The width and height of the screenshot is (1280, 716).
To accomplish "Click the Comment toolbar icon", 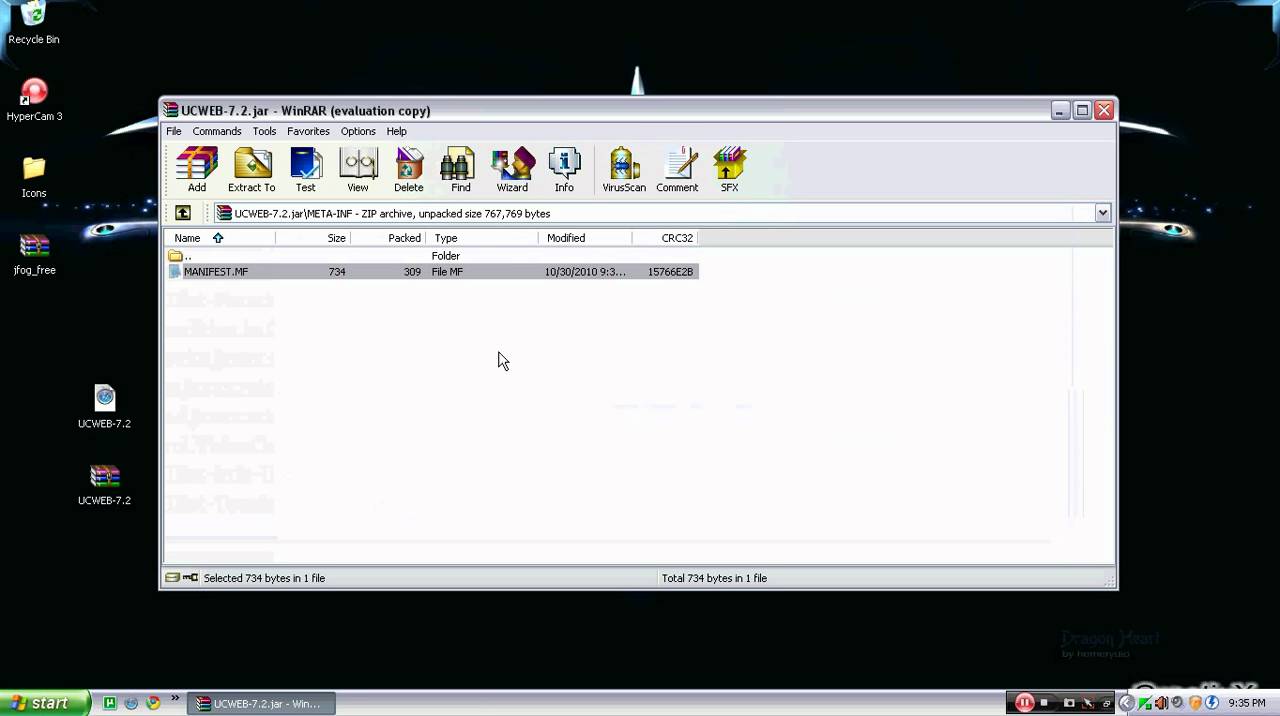I will pyautogui.click(x=677, y=169).
